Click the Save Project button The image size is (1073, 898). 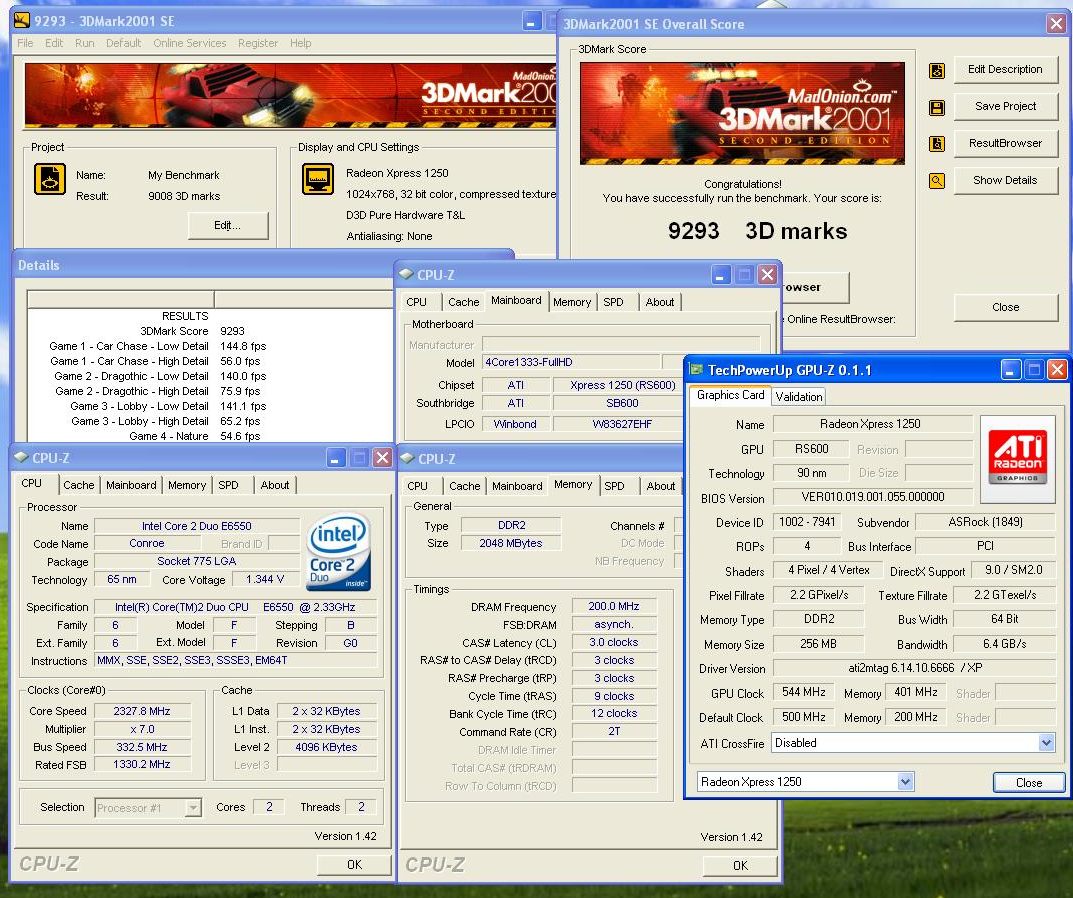pyautogui.click(x=1005, y=106)
